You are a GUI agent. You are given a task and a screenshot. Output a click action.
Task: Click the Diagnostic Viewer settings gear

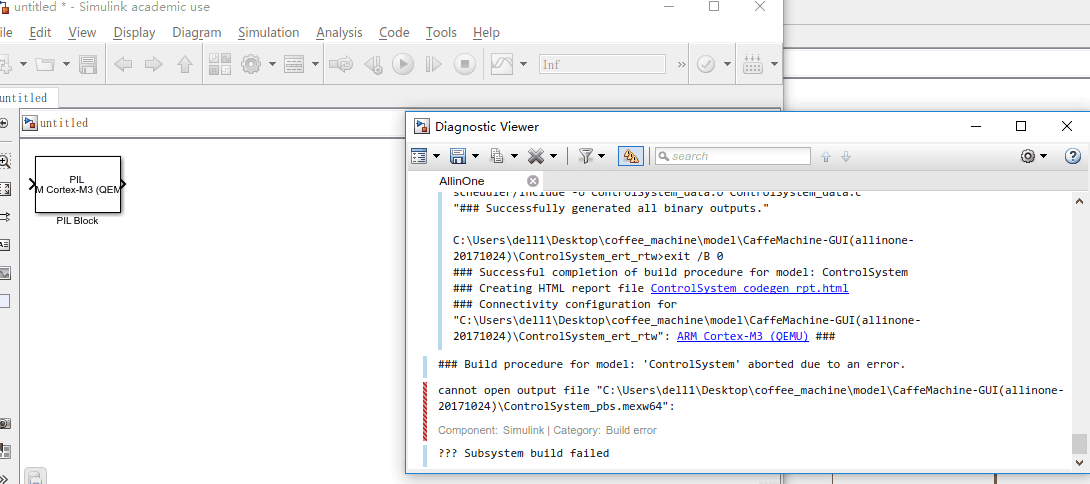(x=1028, y=156)
